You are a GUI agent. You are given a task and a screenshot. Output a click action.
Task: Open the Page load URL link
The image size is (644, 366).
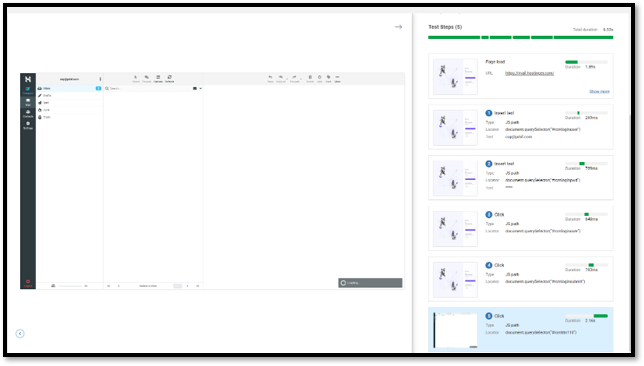click(529, 73)
